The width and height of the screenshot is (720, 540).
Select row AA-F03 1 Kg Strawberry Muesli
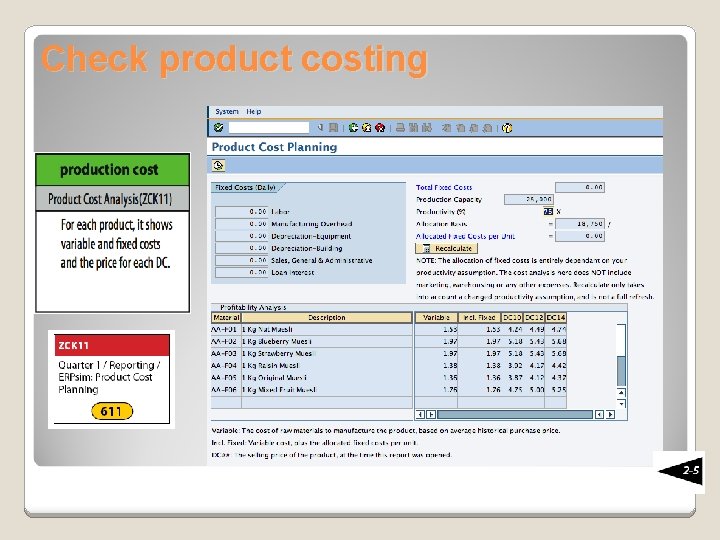pos(388,354)
